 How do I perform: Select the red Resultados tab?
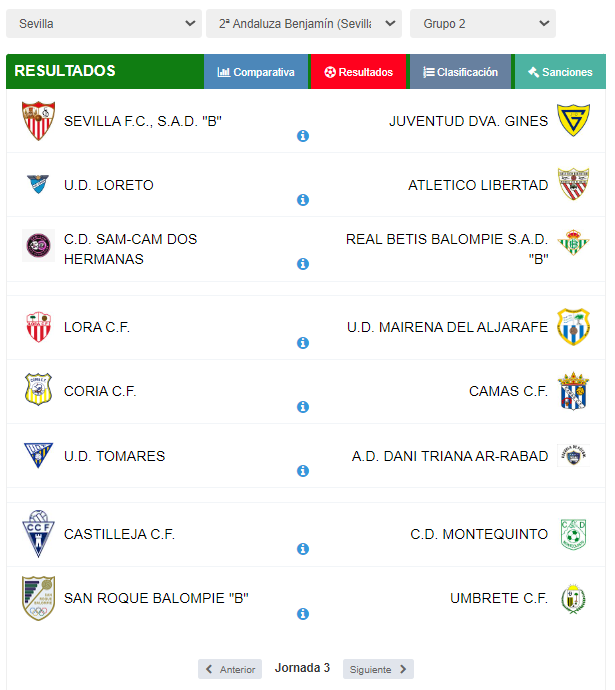coord(359,72)
